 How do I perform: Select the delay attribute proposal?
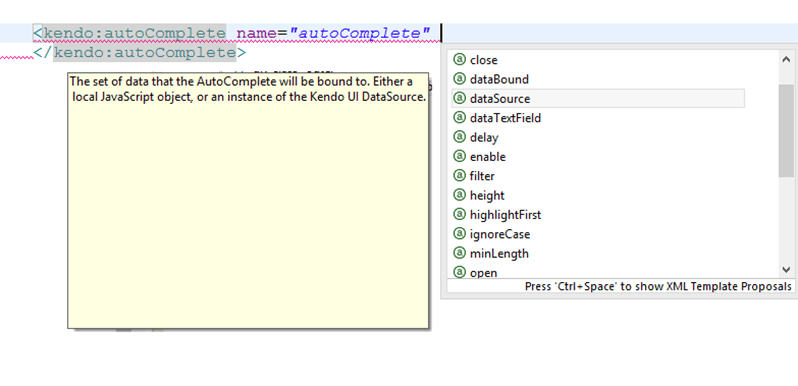(598, 137)
